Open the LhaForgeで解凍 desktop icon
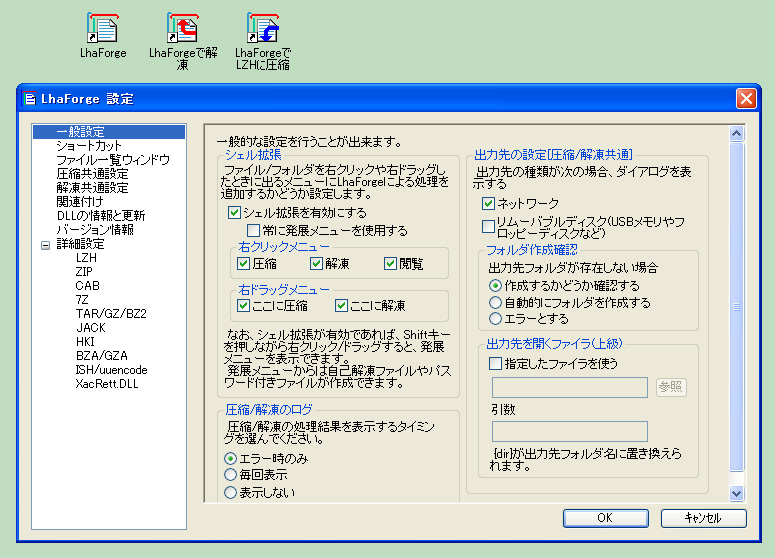 182,29
